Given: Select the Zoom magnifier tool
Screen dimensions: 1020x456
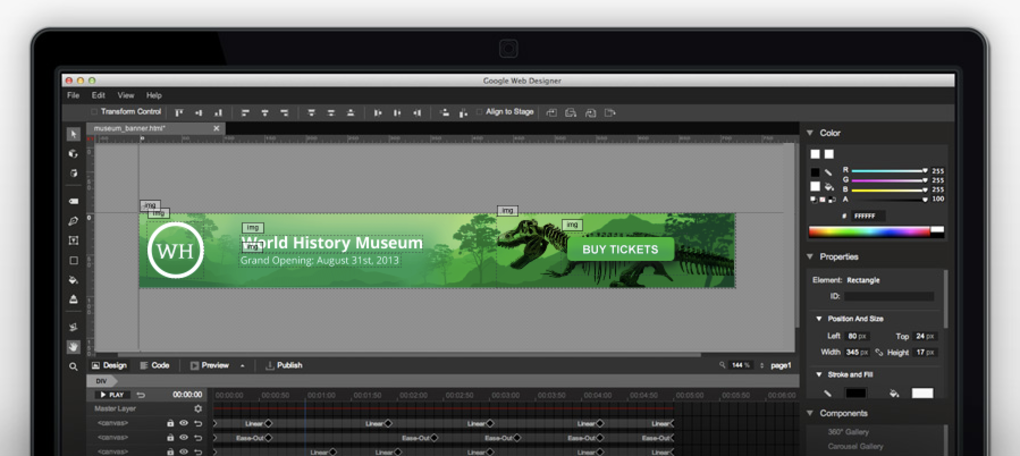Looking at the screenshot, I should 73,367.
